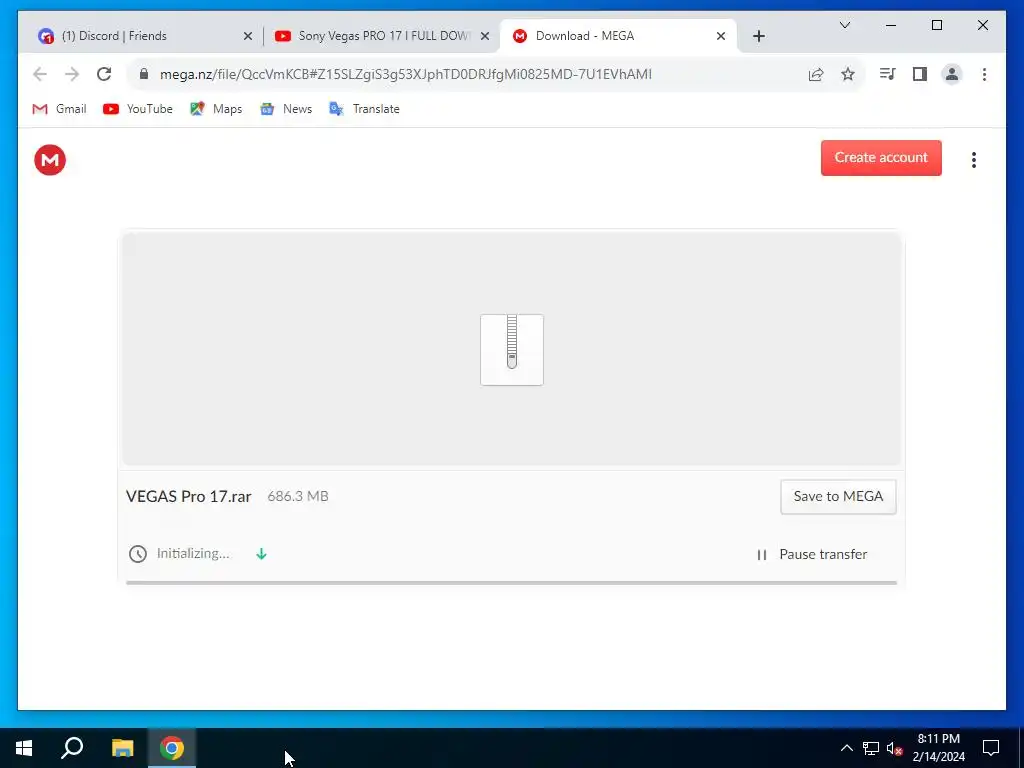Screen dimensions: 1024x768
Task: Open Windows taskbar search
Action: pos(72,748)
